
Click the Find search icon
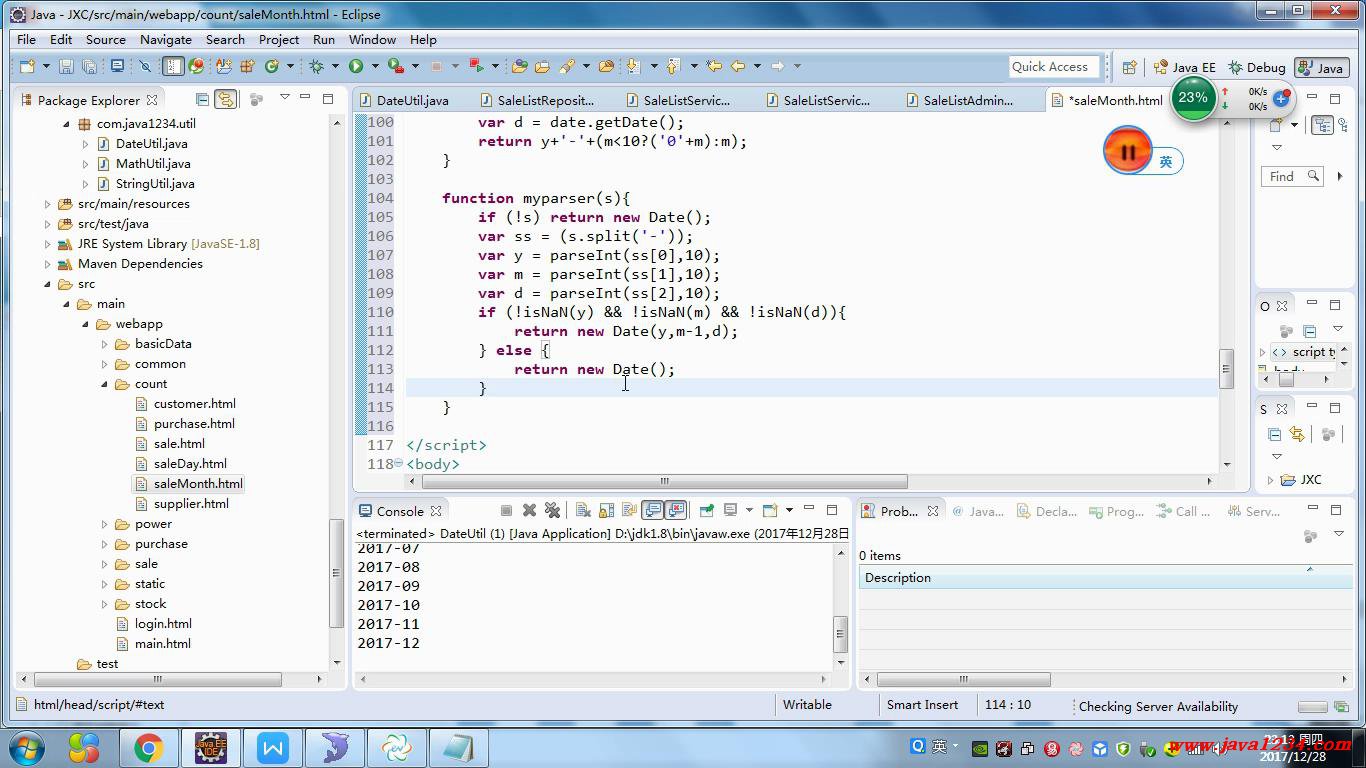tap(1313, 176)
